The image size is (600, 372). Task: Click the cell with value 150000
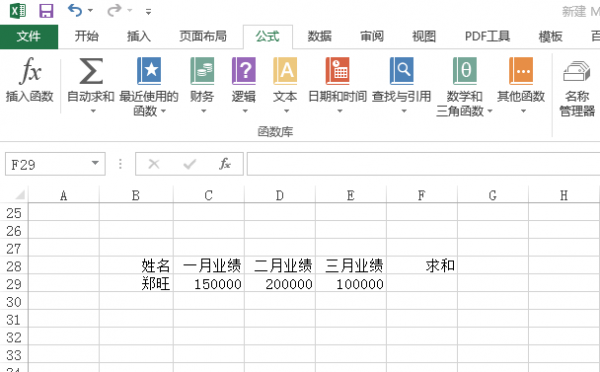pos(209,284)
